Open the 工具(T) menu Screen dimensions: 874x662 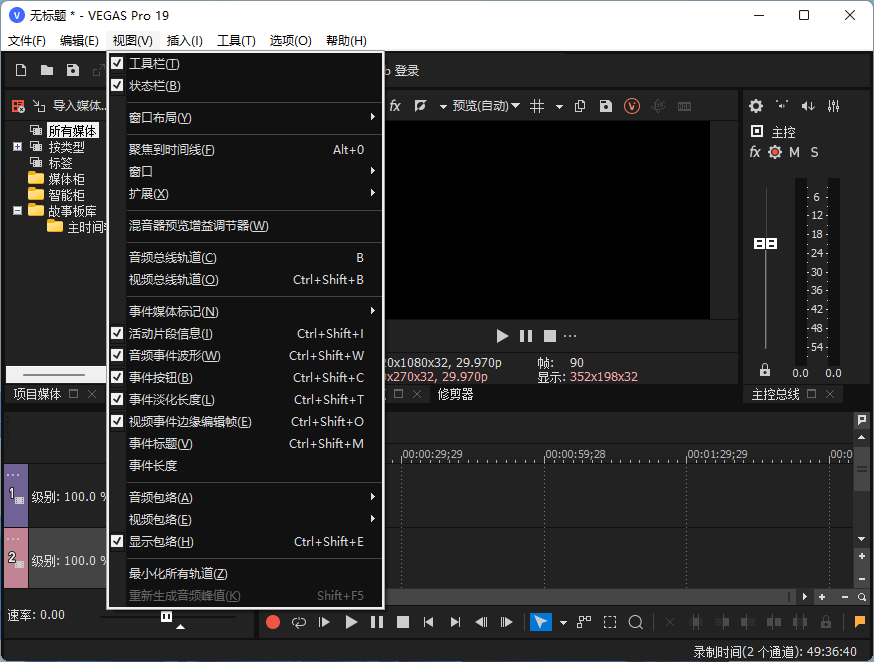tap(236, 41)
